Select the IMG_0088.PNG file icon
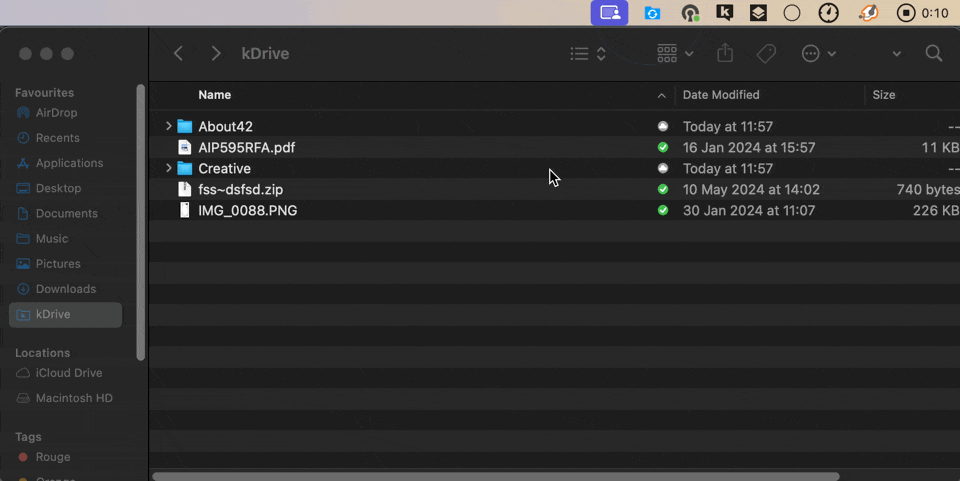 184,210
